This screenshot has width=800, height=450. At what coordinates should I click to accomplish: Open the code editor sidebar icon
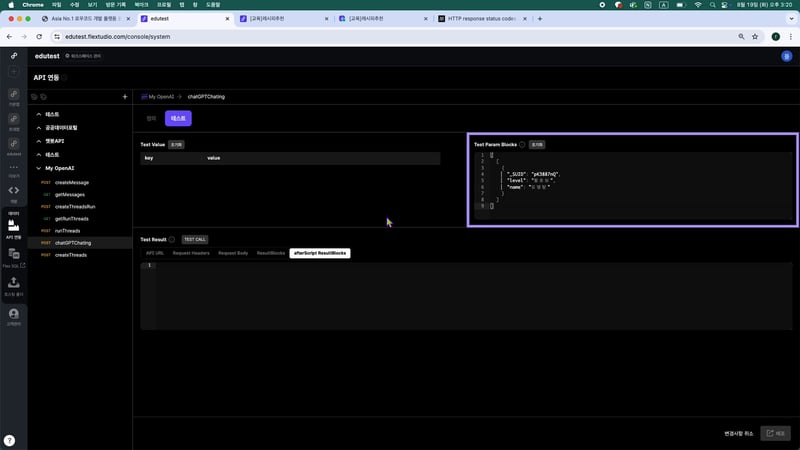14,190
